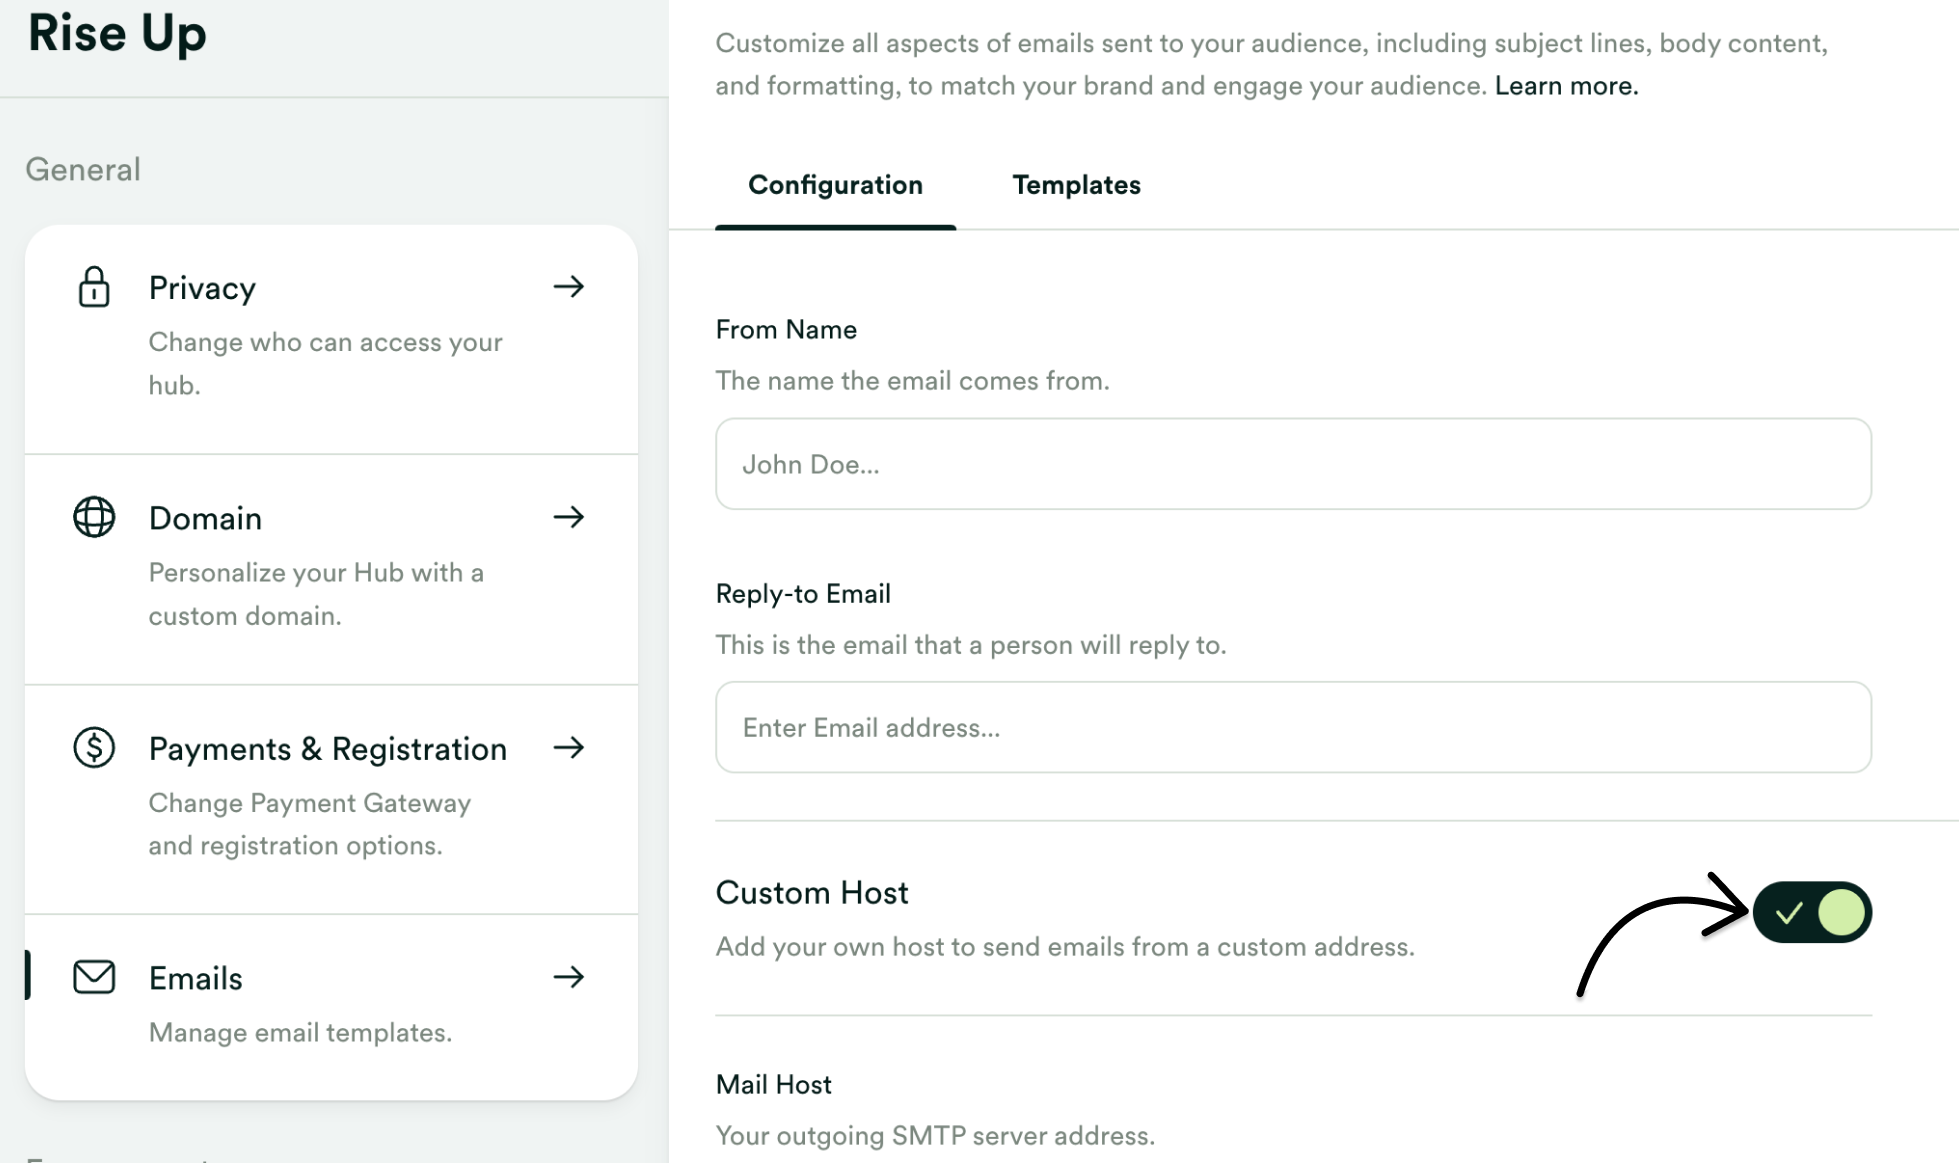Viewport: 1959px width, 1163px height.
Task: Click the Emails envelope icon
Action: coord(94,977)
